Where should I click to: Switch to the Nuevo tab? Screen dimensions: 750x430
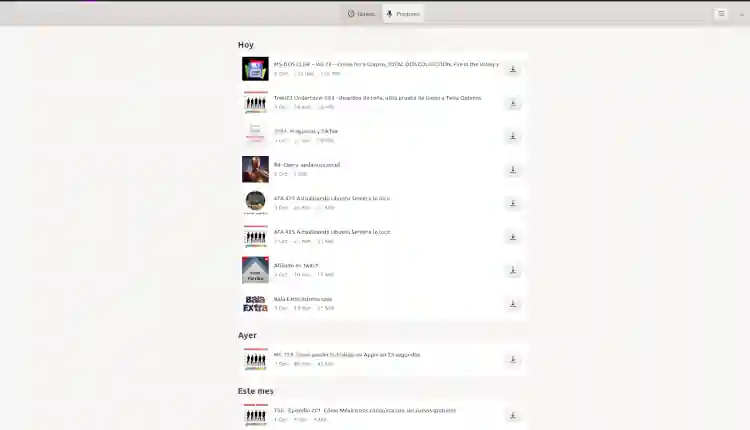361,14
